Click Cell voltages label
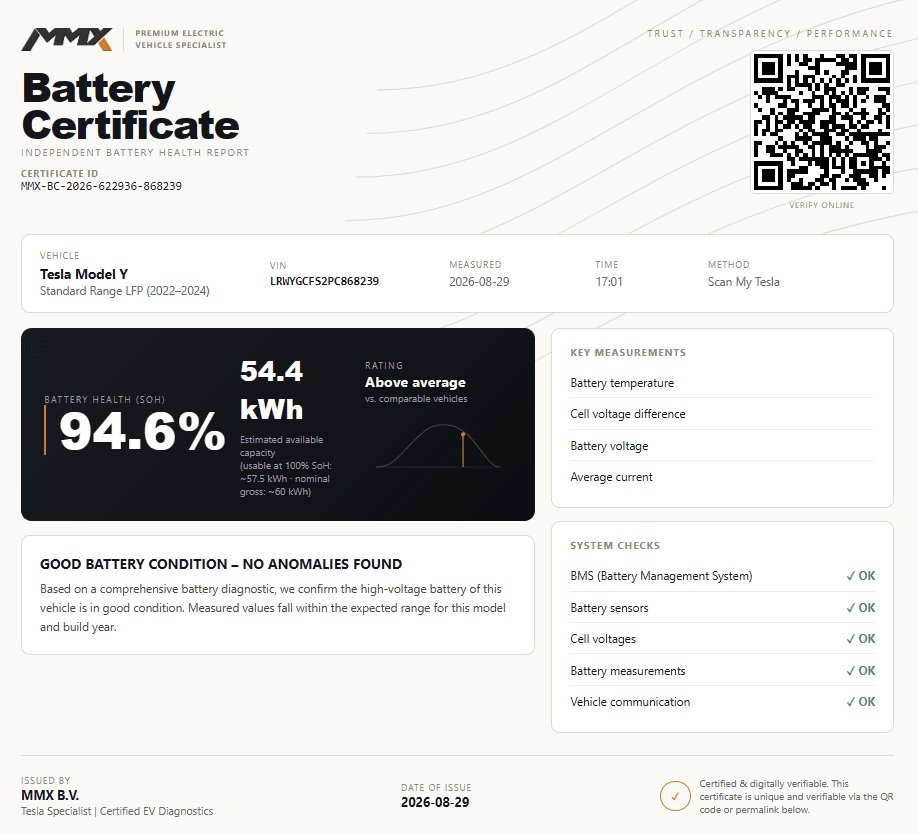The height and width of the screenshot is (834, 918). pyautogui.click(x=603, y=639)
